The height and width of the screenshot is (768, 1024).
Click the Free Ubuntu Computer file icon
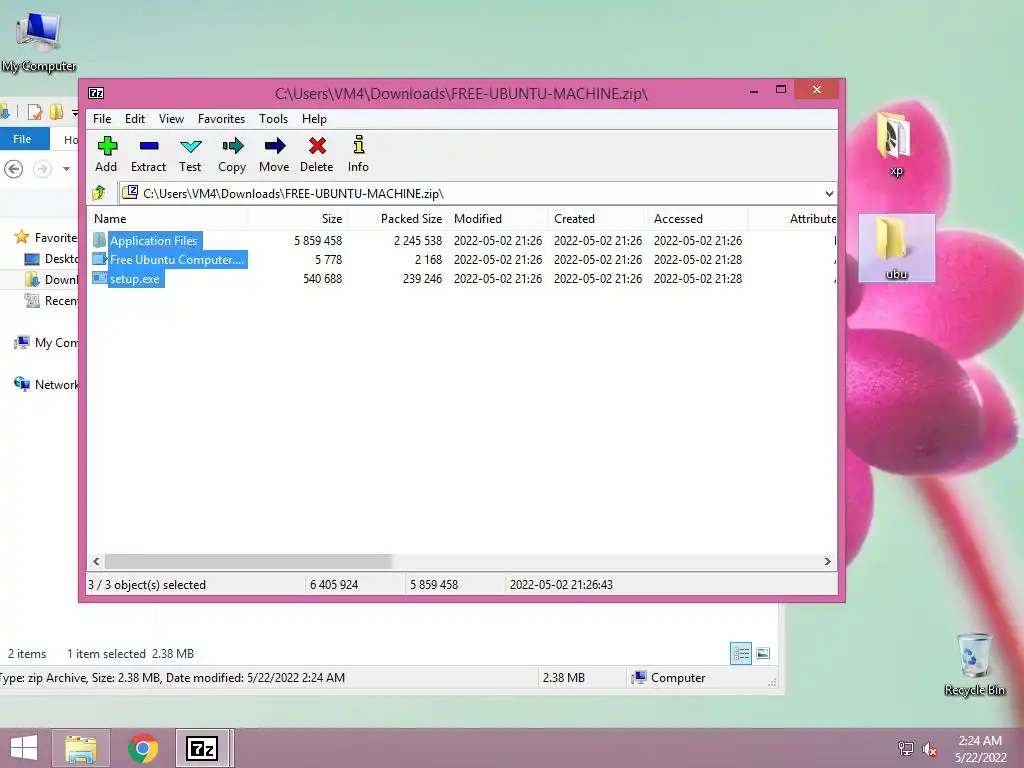coord(99,259)
